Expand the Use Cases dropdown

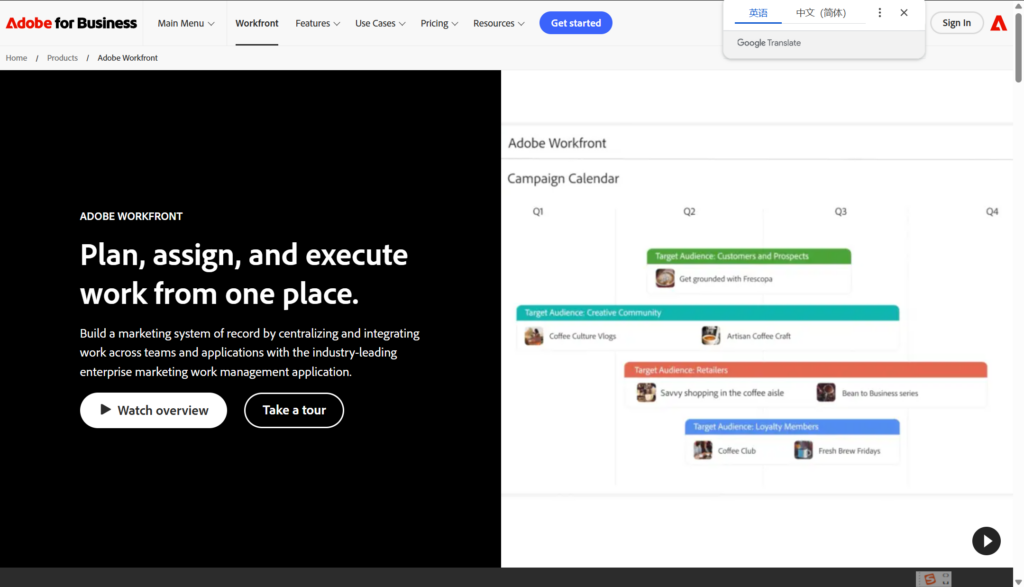click(380, 23)
